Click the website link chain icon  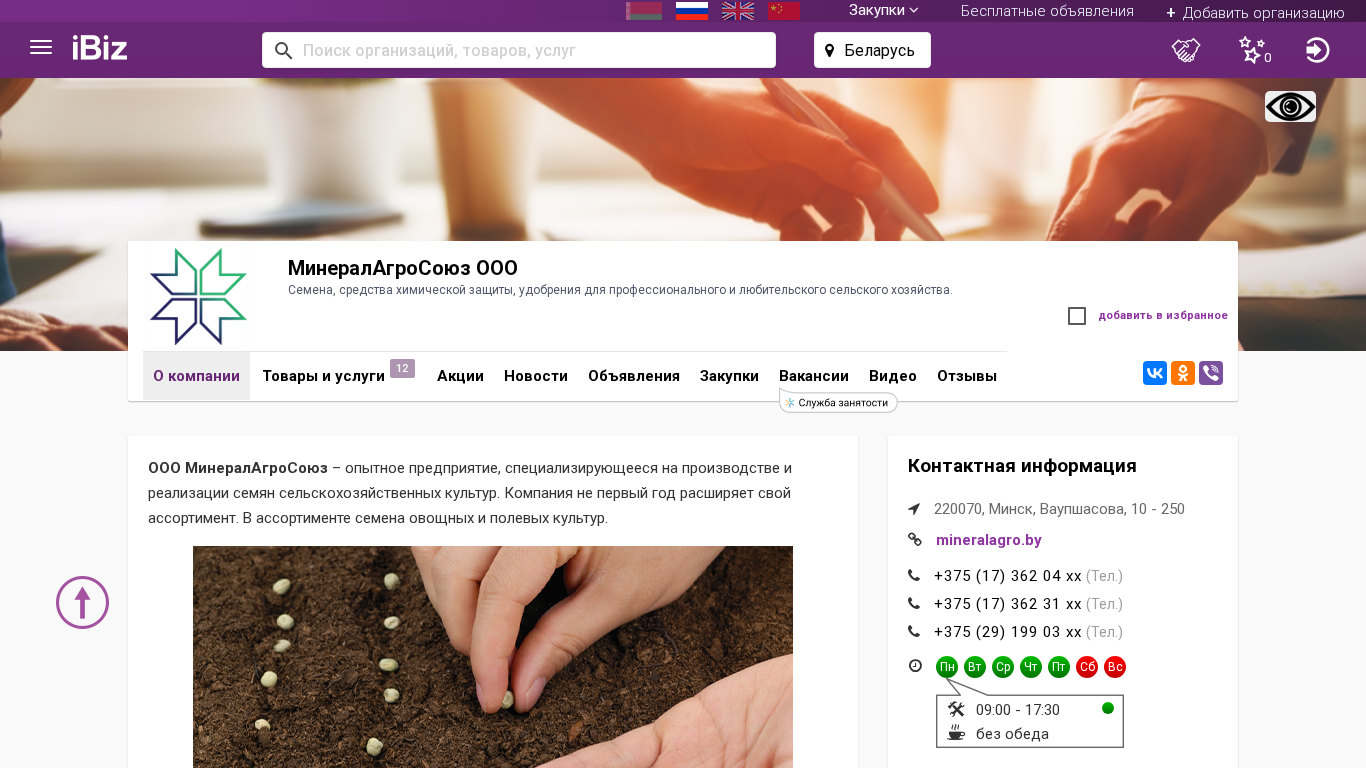[x=914, y=540]
